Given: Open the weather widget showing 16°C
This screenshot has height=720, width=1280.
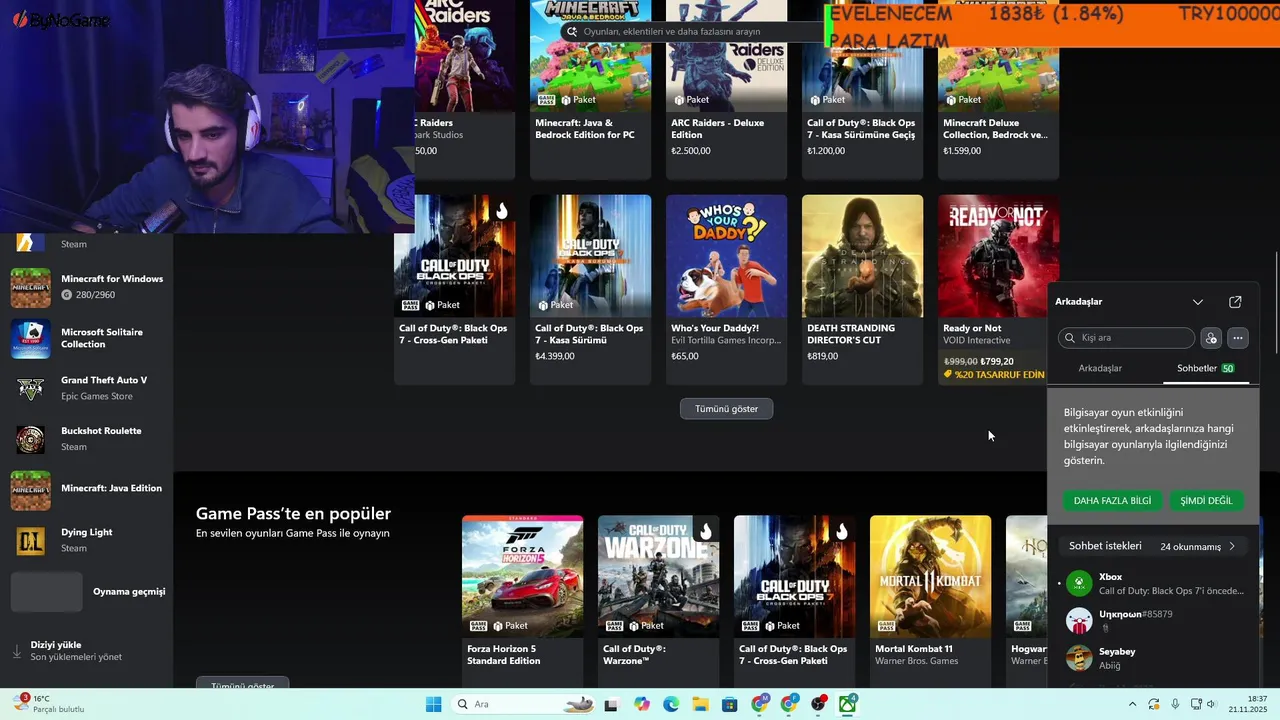Looking at the screenshot, I should pyautogui.click(x=50, y=704).
